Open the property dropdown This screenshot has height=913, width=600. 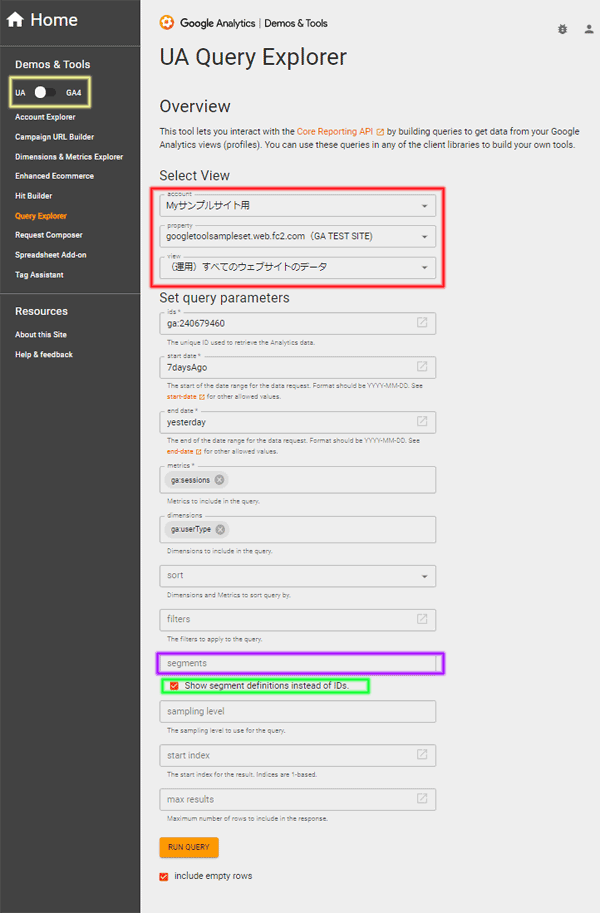pyautogui.click(x=298, y=236)
